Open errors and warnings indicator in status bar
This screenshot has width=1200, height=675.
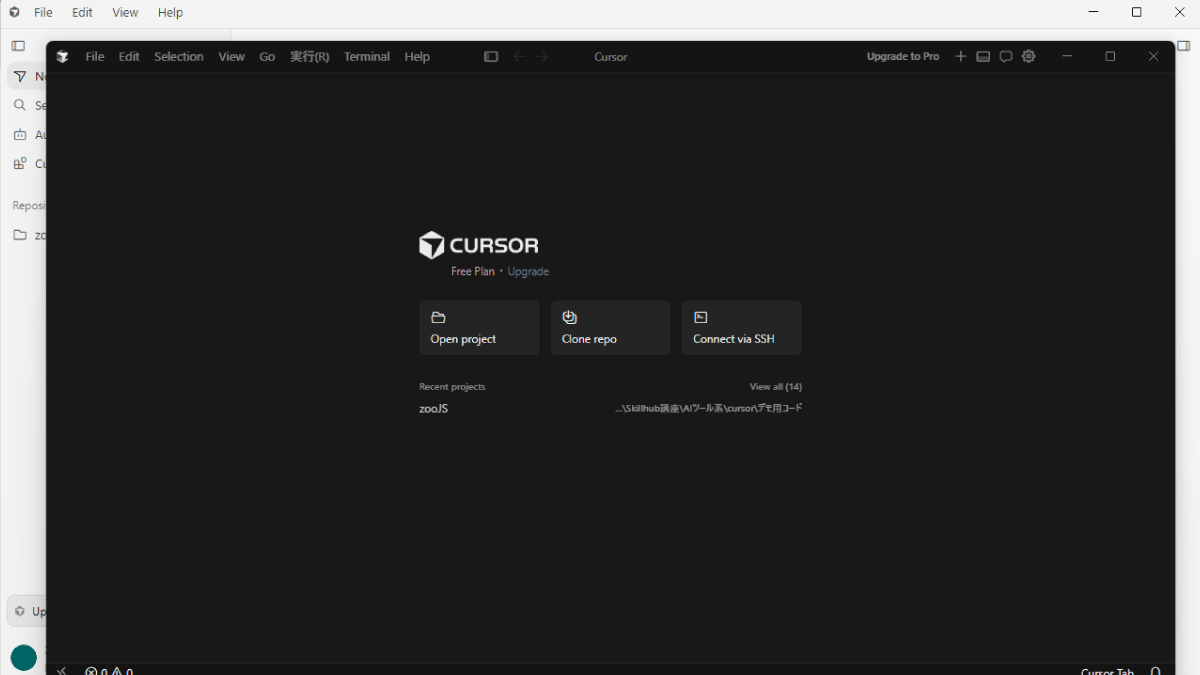point(109,671)
